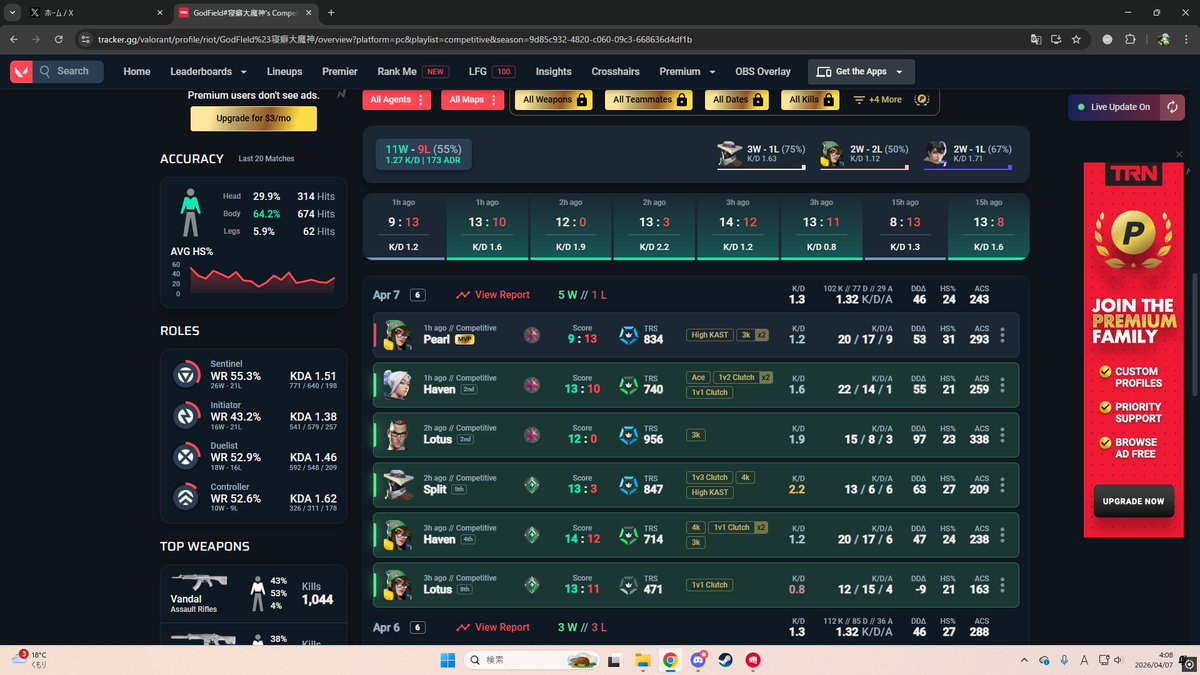Viewport: 1200px width, 675px height.
Task: Expand the +4 More filters
Action: [877, 99]
